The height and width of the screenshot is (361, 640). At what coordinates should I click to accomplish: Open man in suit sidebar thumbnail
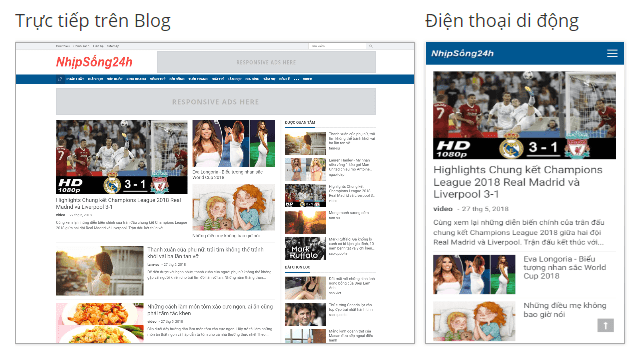tap(305, 314)
